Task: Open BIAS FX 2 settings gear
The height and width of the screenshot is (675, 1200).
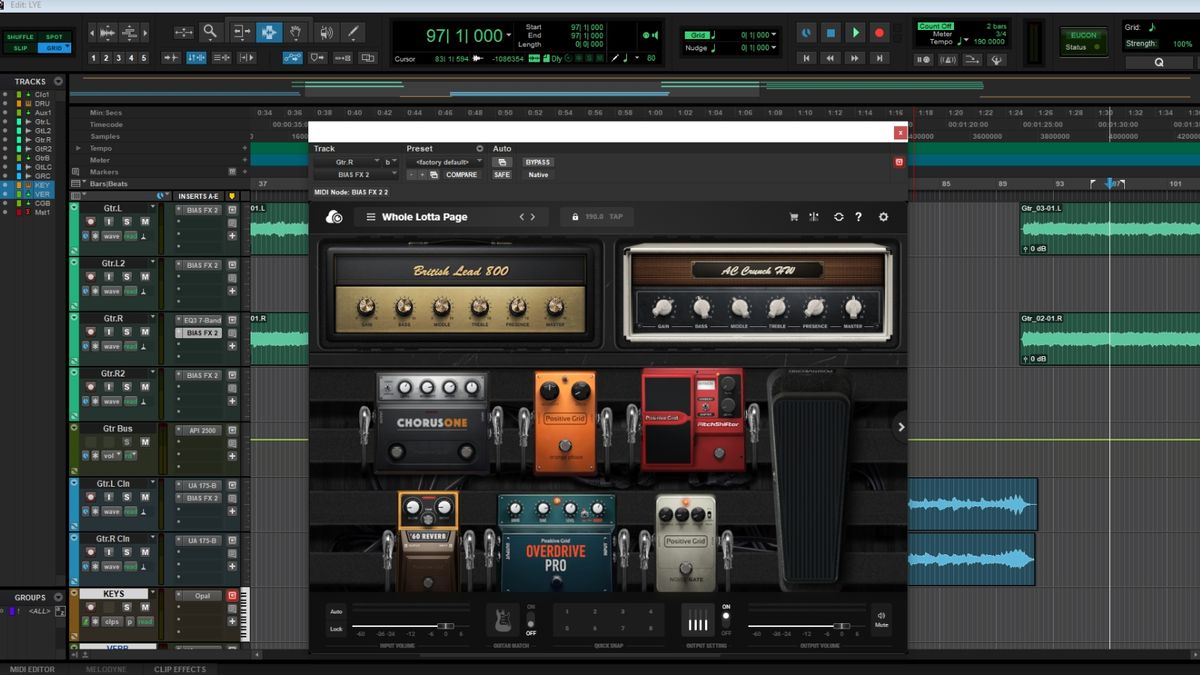Action: tap(883, 217)
